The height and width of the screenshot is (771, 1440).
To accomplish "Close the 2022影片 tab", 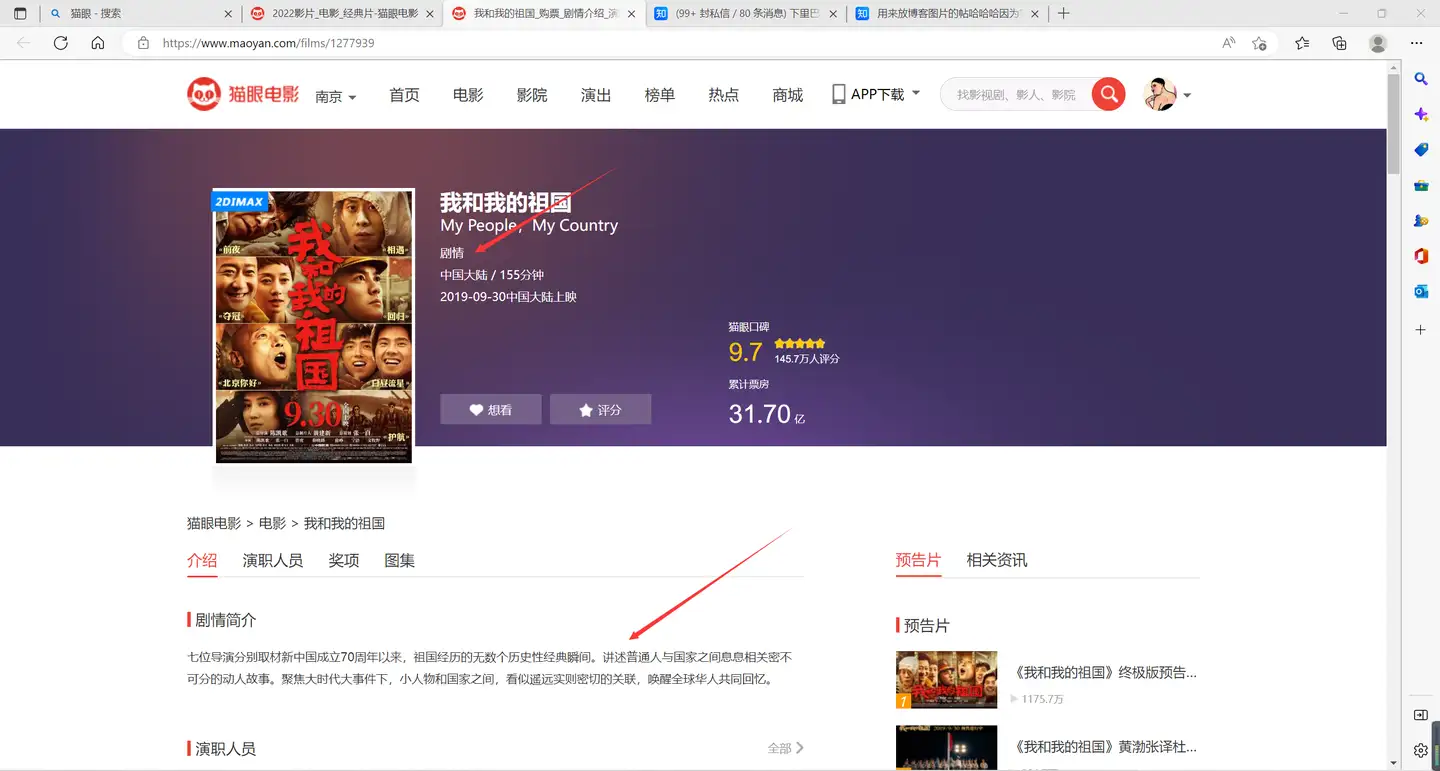I will pos(430,14).
